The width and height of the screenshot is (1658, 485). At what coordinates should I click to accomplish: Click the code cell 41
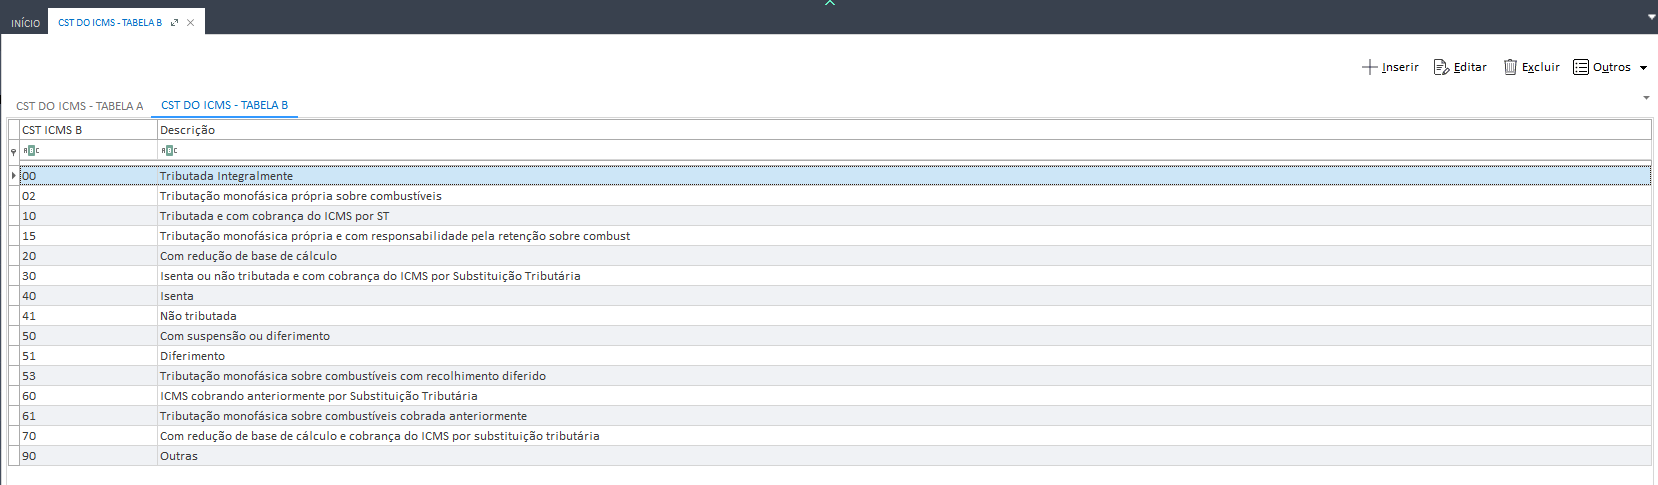pos(88,316)
